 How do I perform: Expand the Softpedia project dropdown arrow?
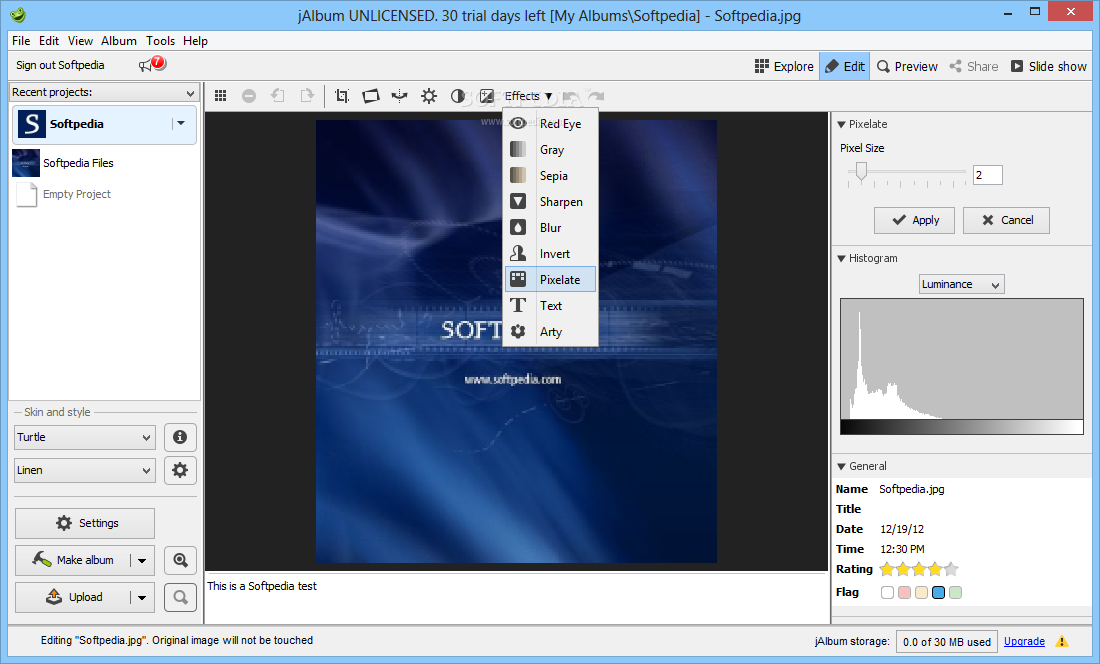click(181, 123)
